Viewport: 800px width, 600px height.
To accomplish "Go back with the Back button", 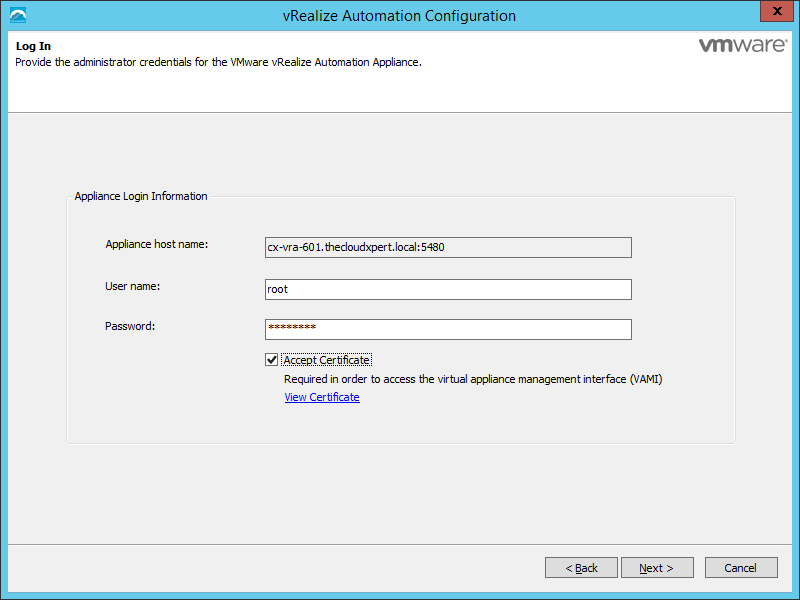I will coord(581,568).
